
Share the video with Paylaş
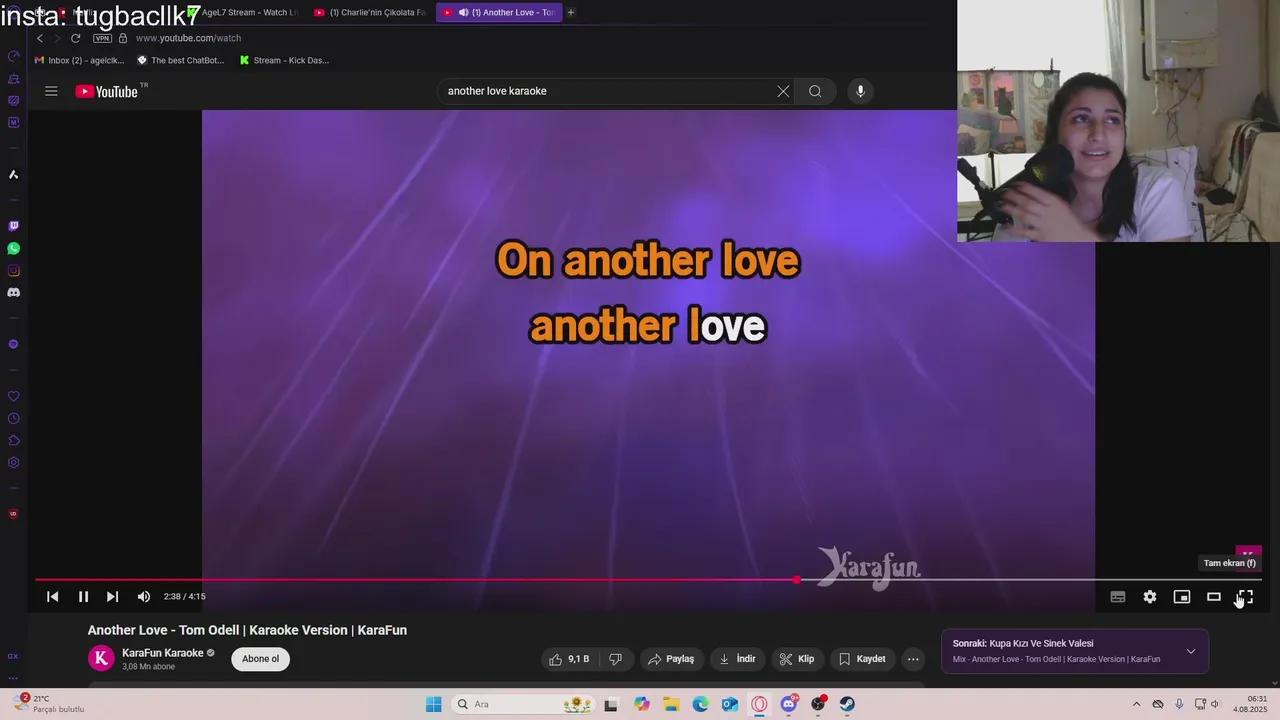click(x=670, y=659)
